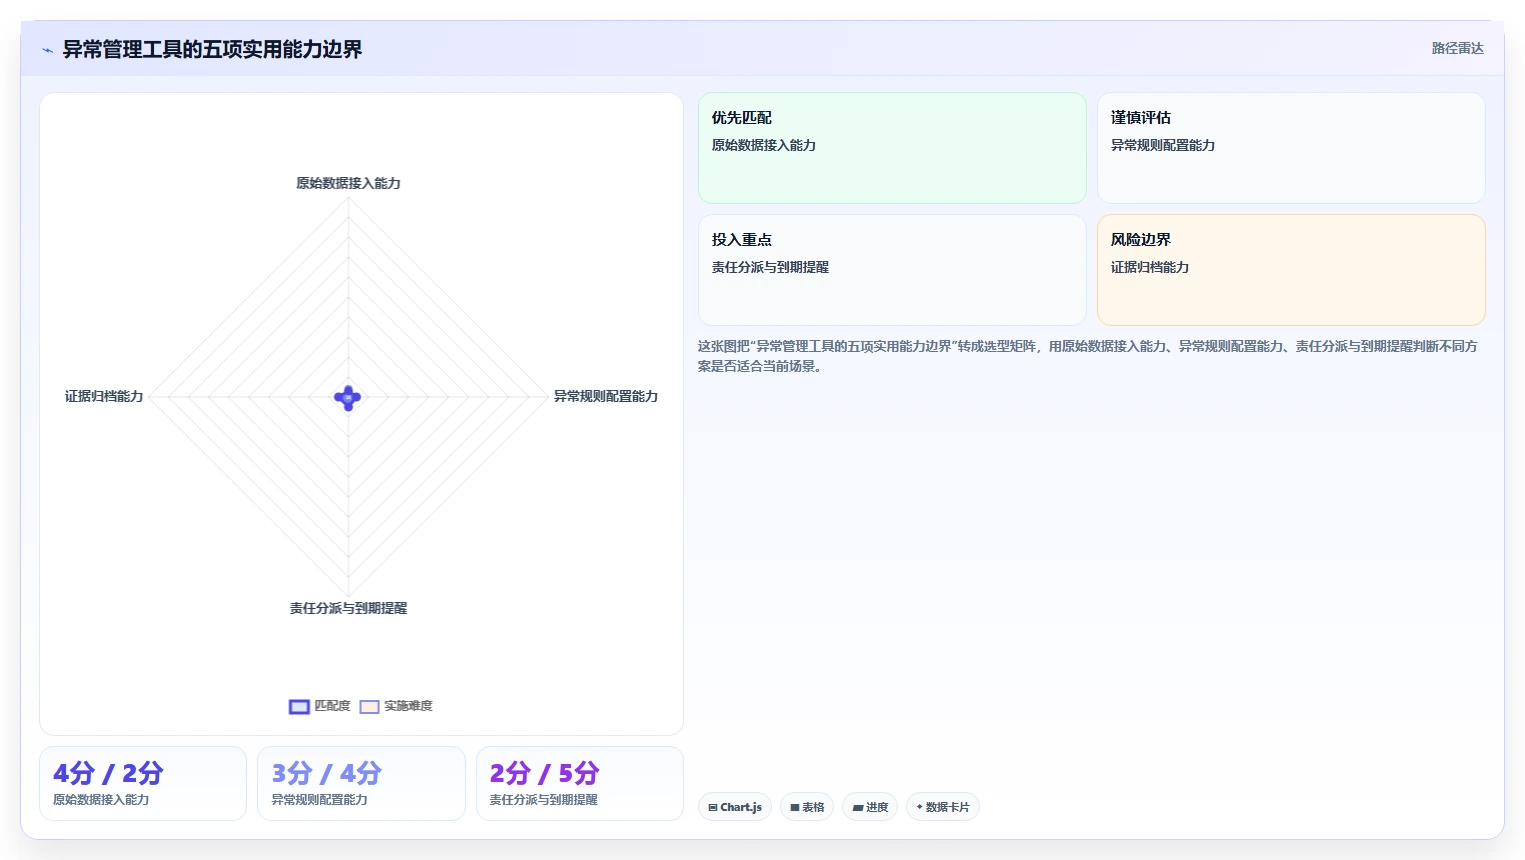Click the 进度 tag chip
1525x860 pixels.
point(870,807)
